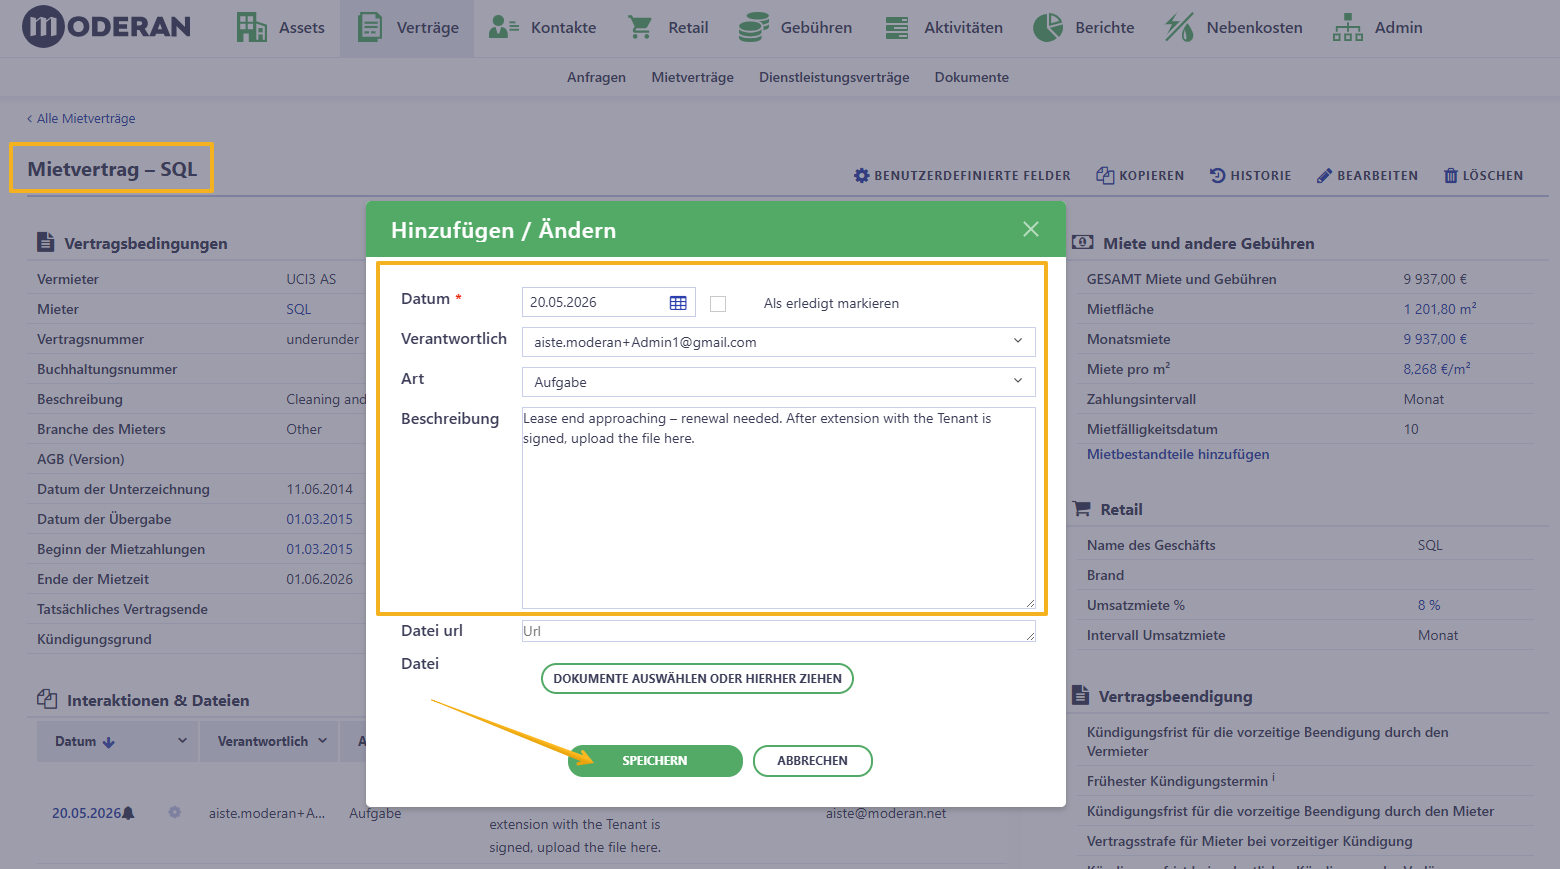Viewport: 1560px width, 869px height.
Task: Click the Abbrechen button
Action: [812, 761]
